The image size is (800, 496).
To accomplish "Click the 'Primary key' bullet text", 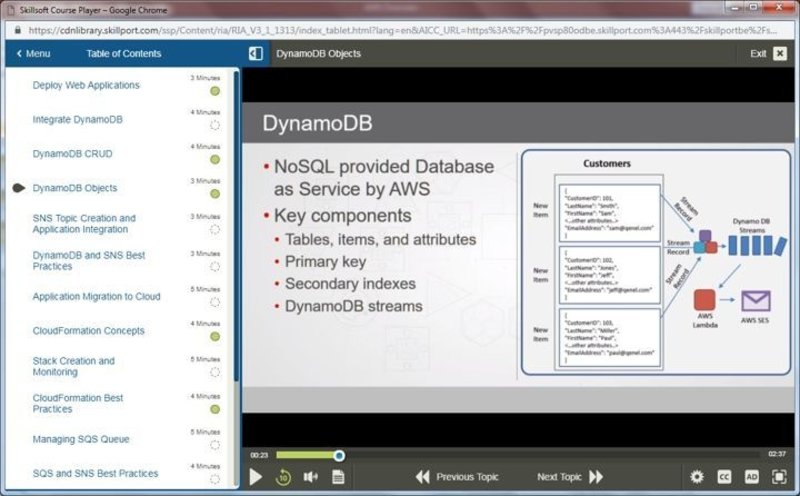I will [326, 262].
